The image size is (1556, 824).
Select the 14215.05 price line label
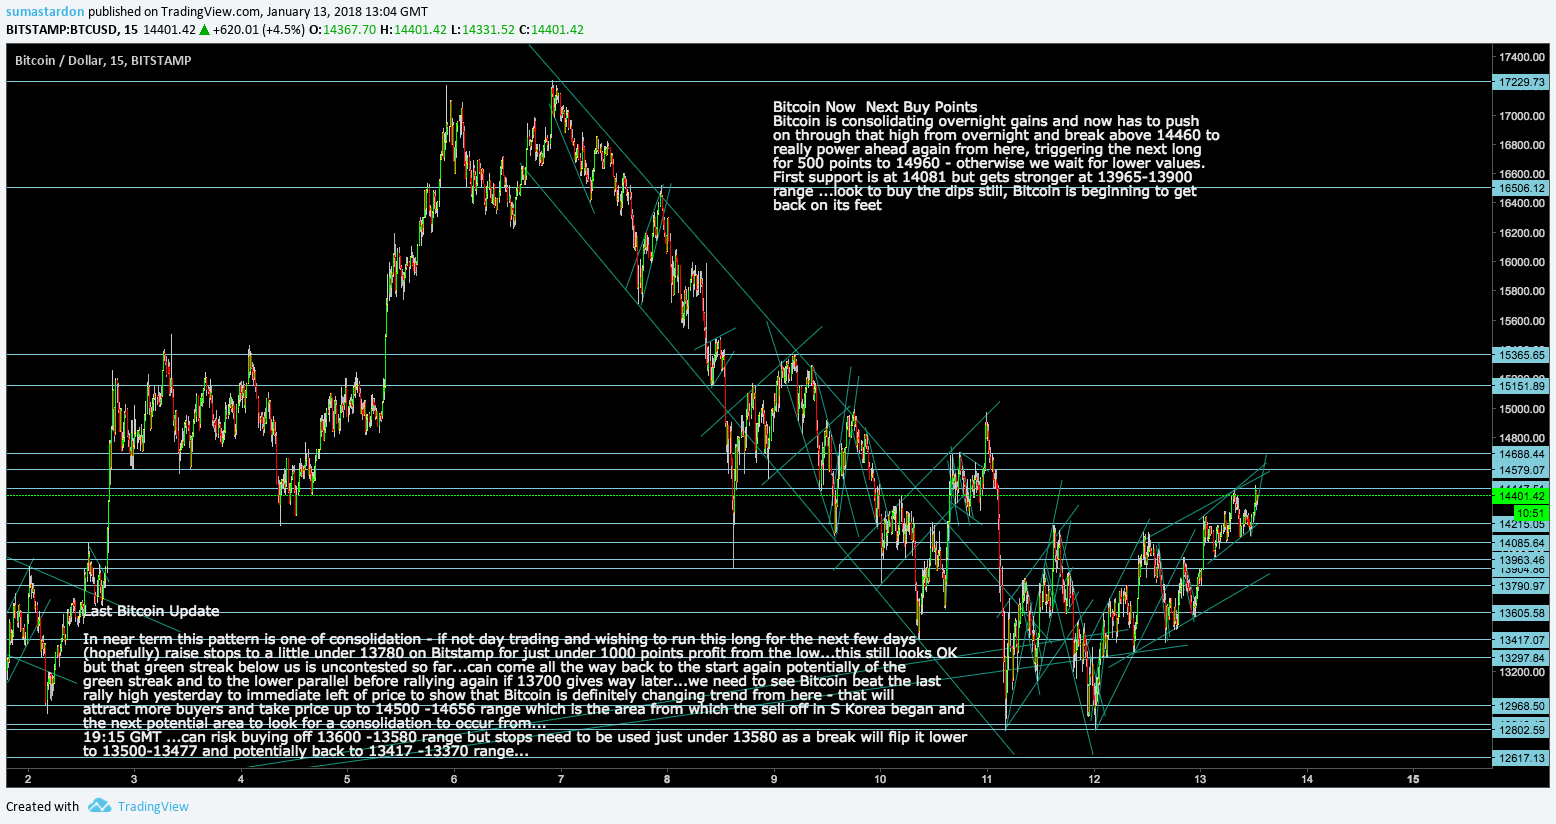pyautogui.click(x=1521, y=524)
